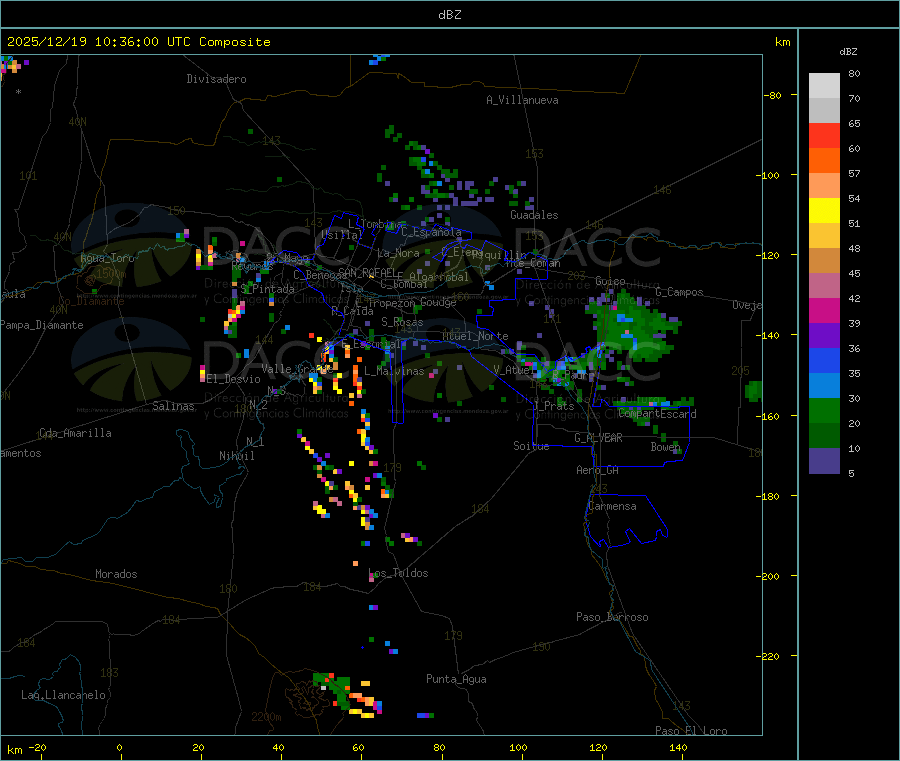Click the Aero_GA map label

(598, 470)
